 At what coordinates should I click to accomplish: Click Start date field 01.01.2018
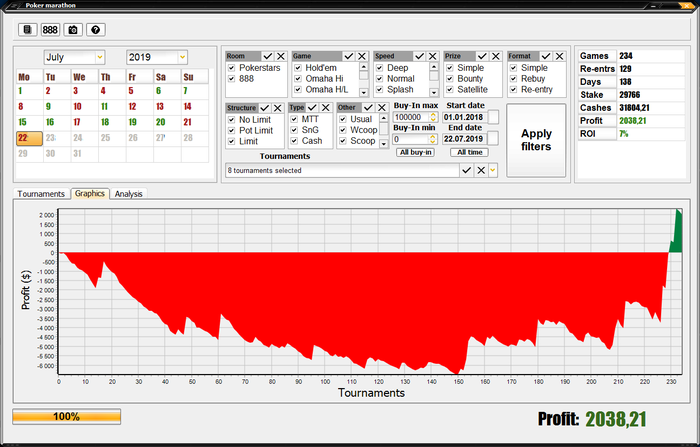[x=464, y=117]
